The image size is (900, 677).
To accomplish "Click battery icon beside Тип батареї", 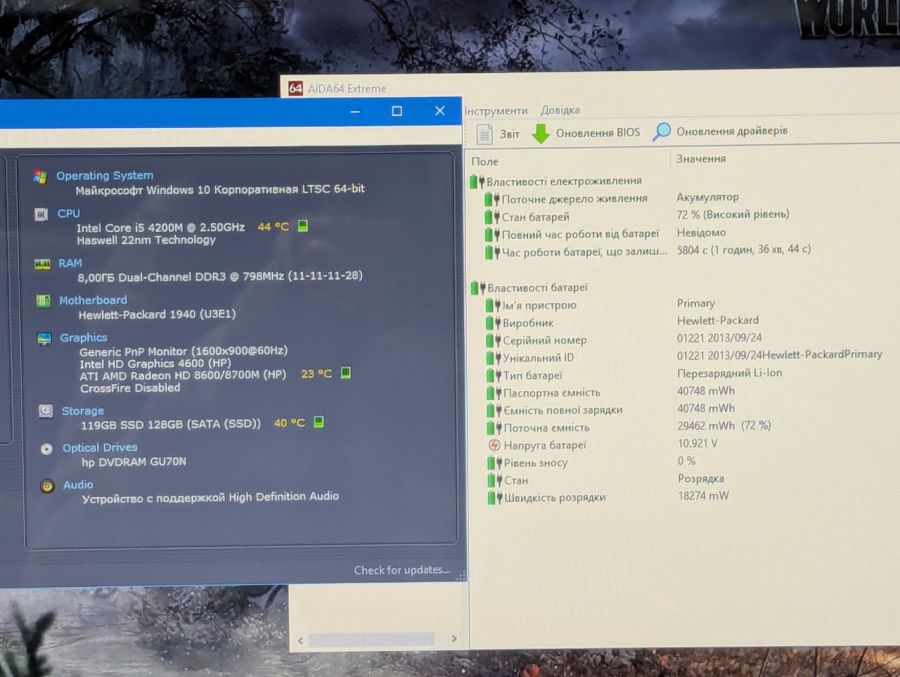I will (494, 376).
